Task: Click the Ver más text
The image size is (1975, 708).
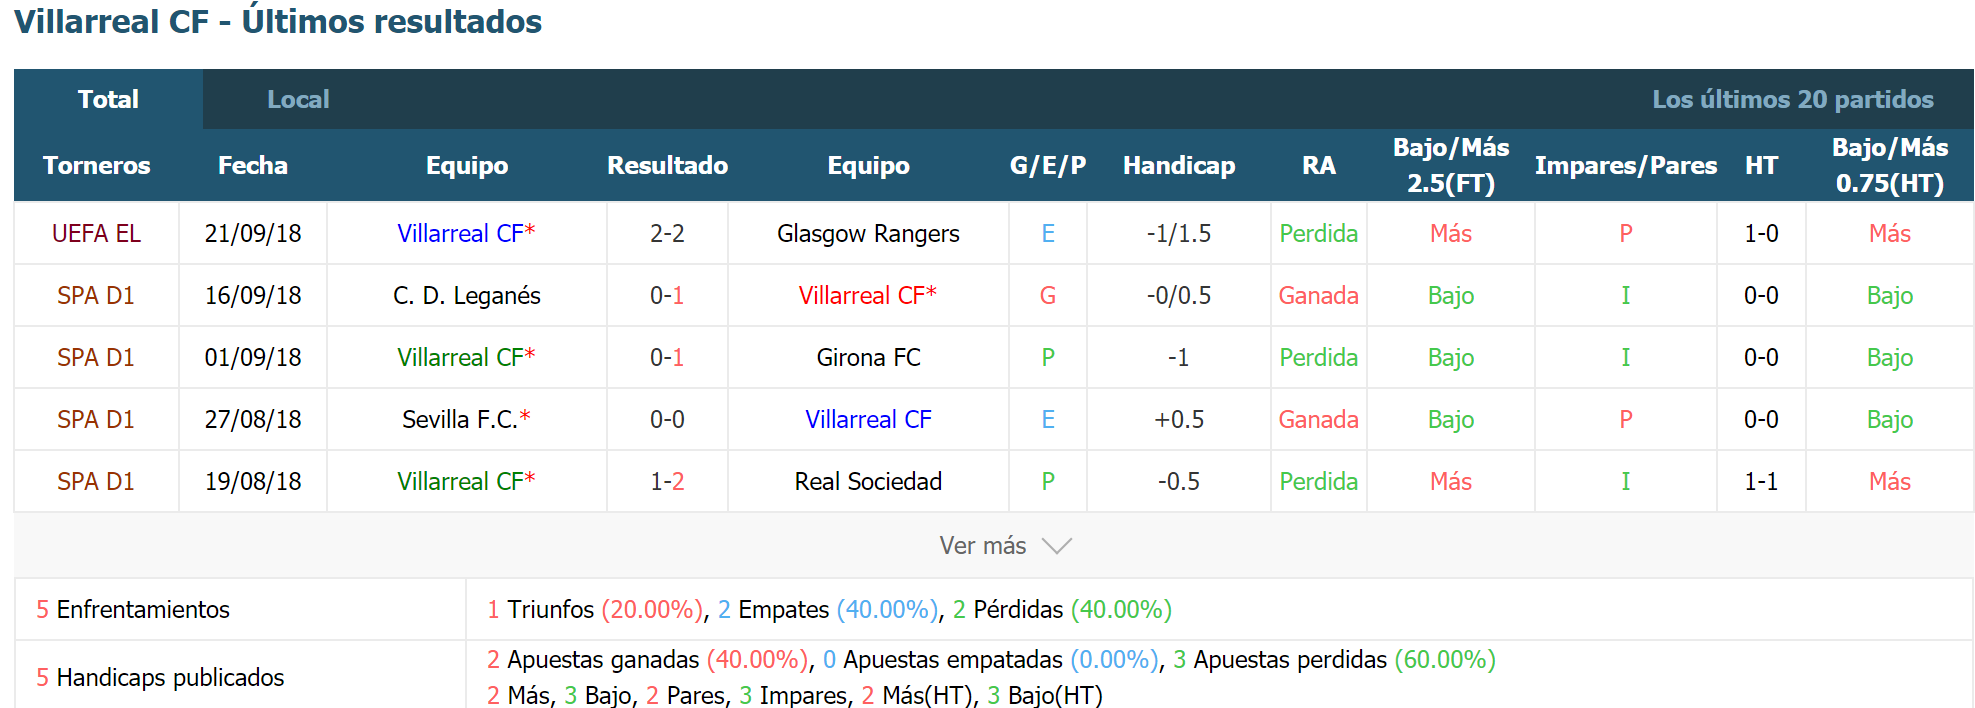Action: (x=982, y=546)
